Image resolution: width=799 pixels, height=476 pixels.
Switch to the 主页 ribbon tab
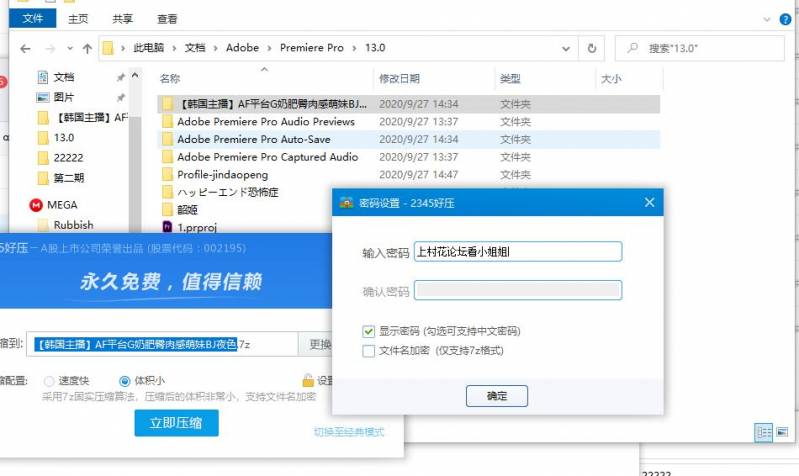(x=78, y=19)
